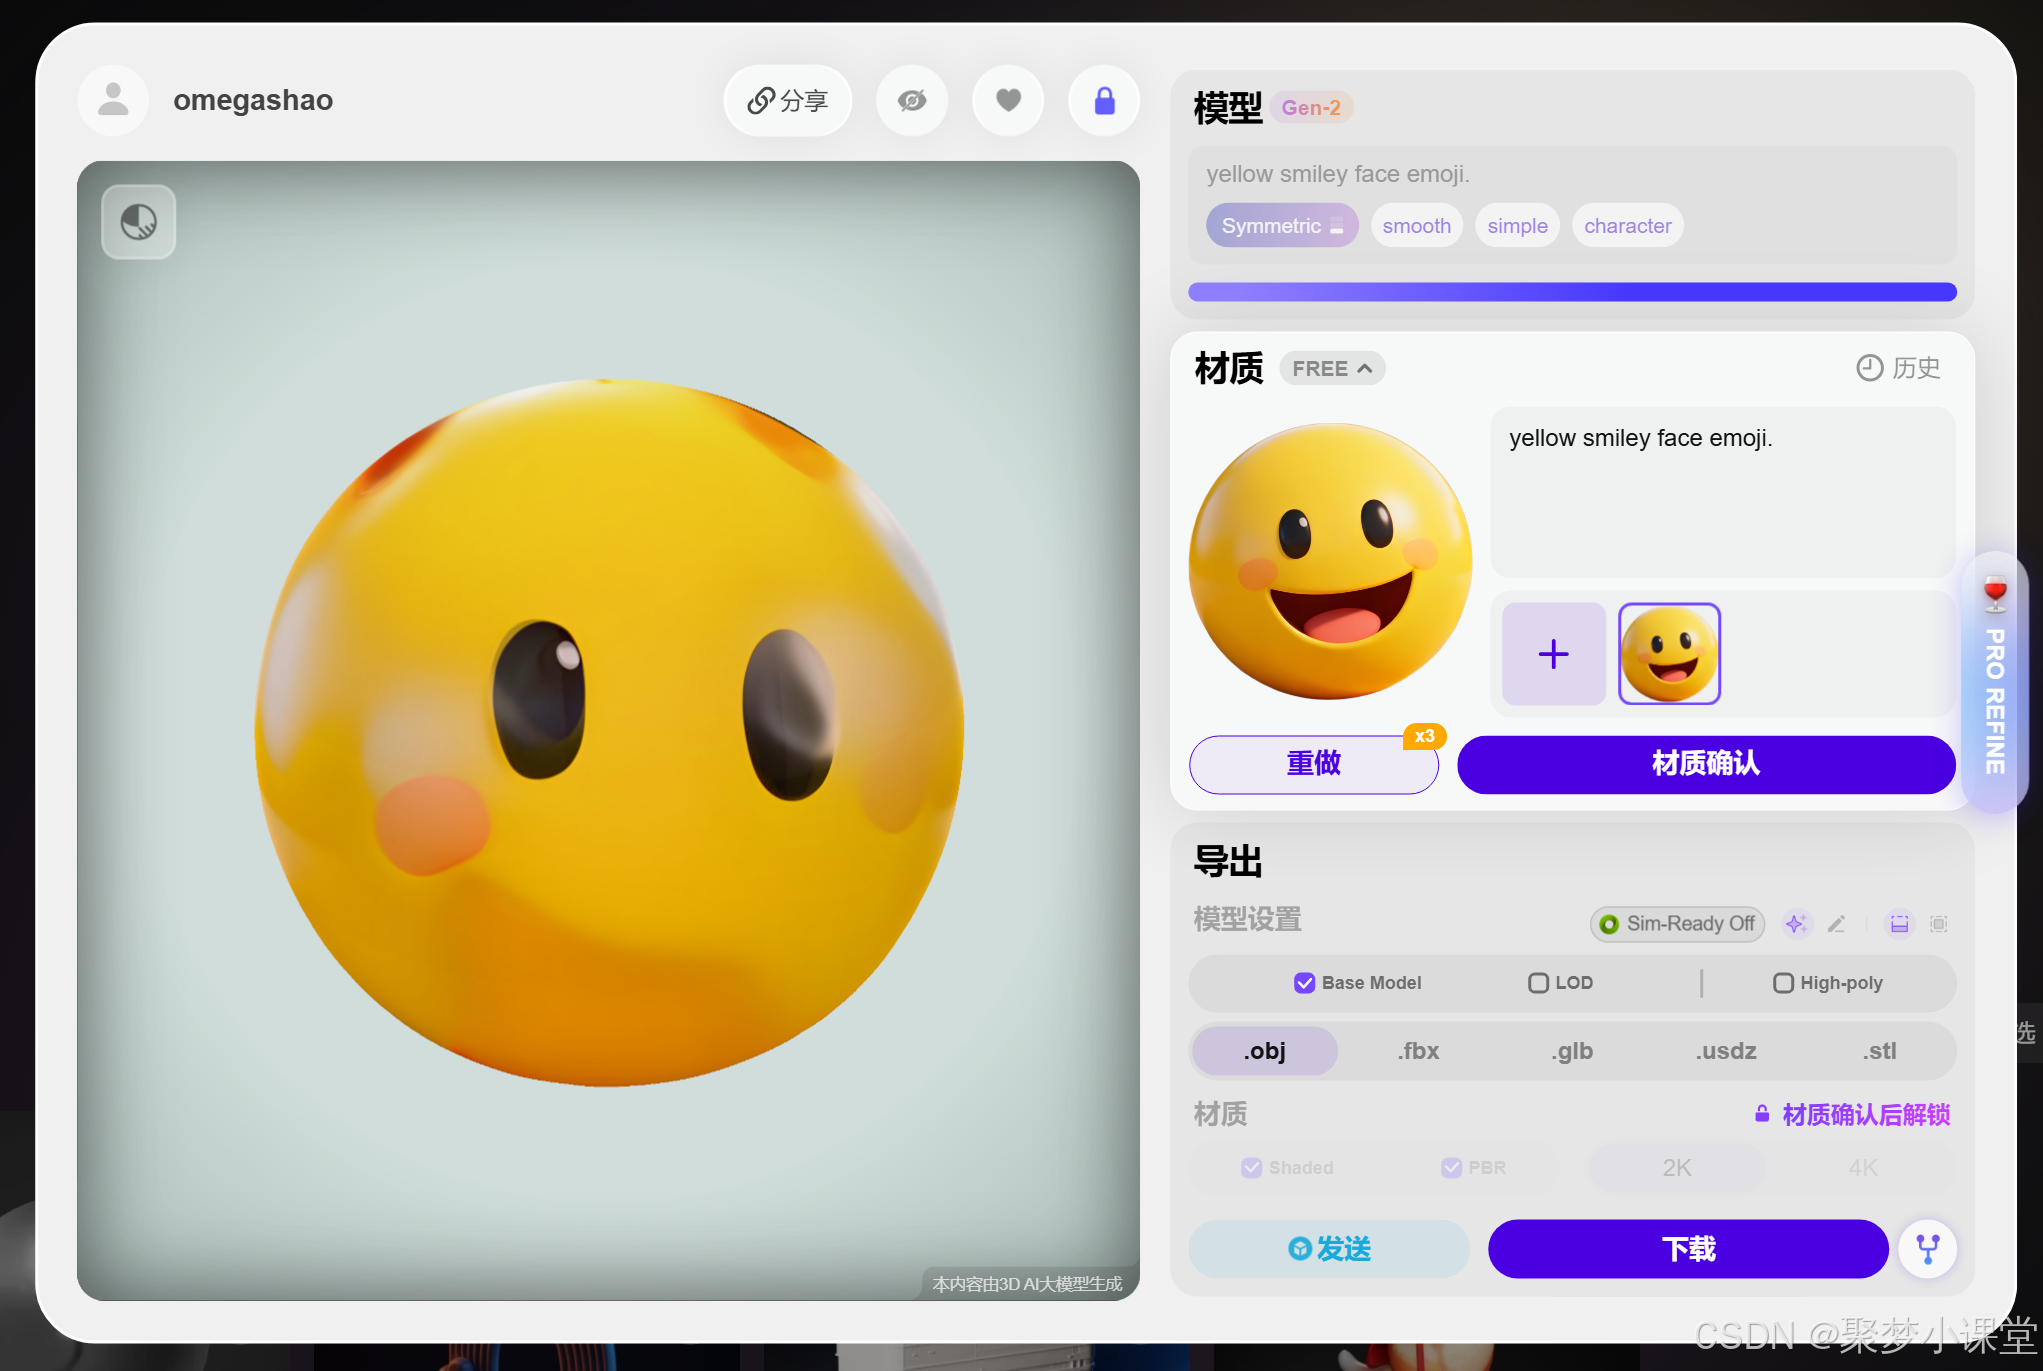Click the lock privacy icon
Screen dimensions: 2043x1371
[x=1104, y=101]
